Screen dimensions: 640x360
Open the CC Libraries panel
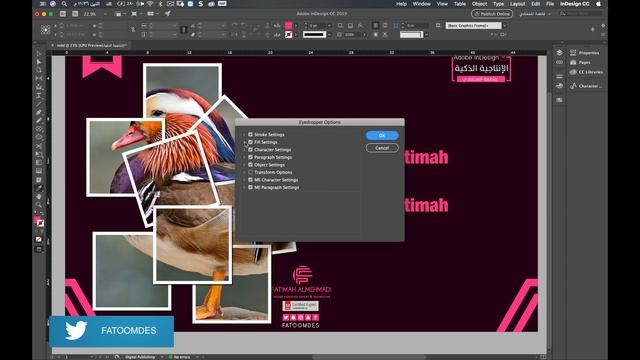[x=586, y=72]
